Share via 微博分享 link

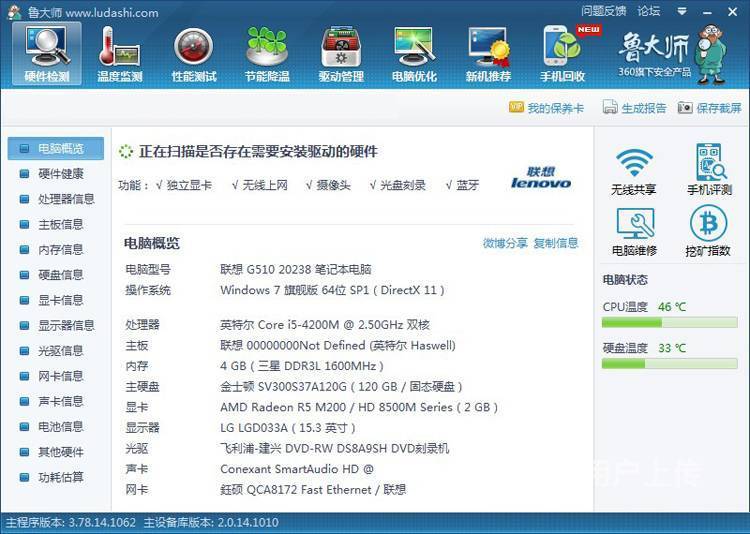[x=505, y=243]
